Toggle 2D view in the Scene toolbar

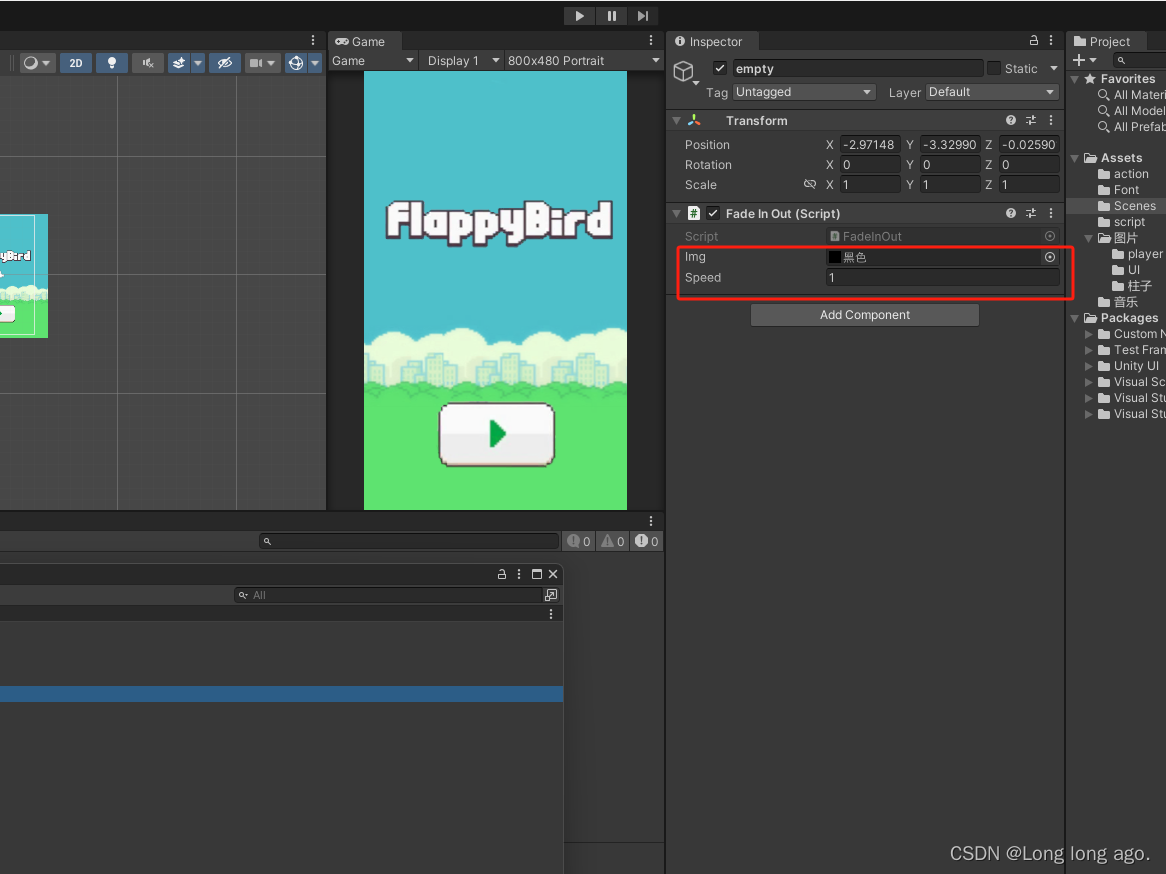point(76,63)
